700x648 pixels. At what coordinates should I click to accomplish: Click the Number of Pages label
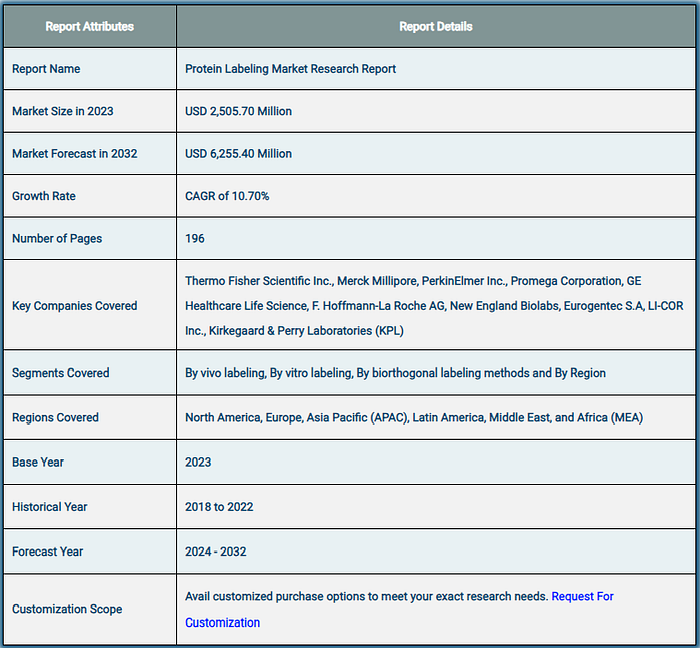pos(57,238)
